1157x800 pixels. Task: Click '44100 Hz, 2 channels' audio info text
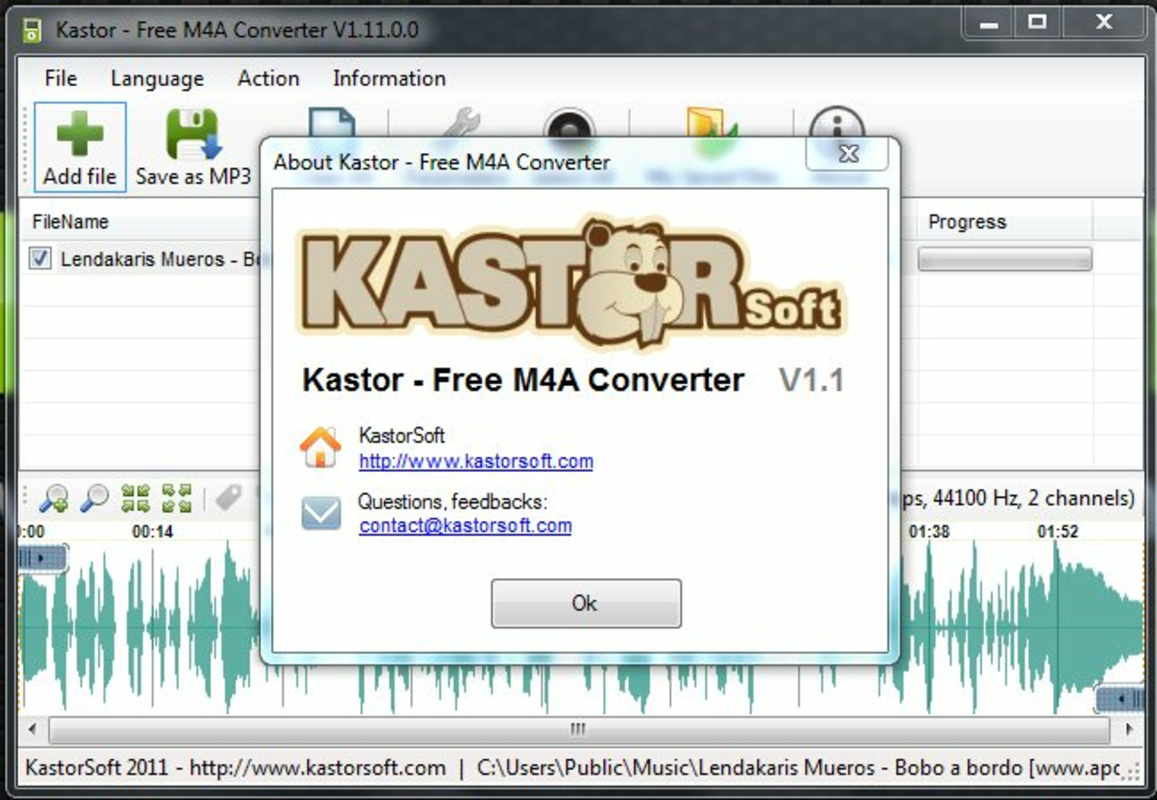pyautogui.click(x=1034, y=498)
